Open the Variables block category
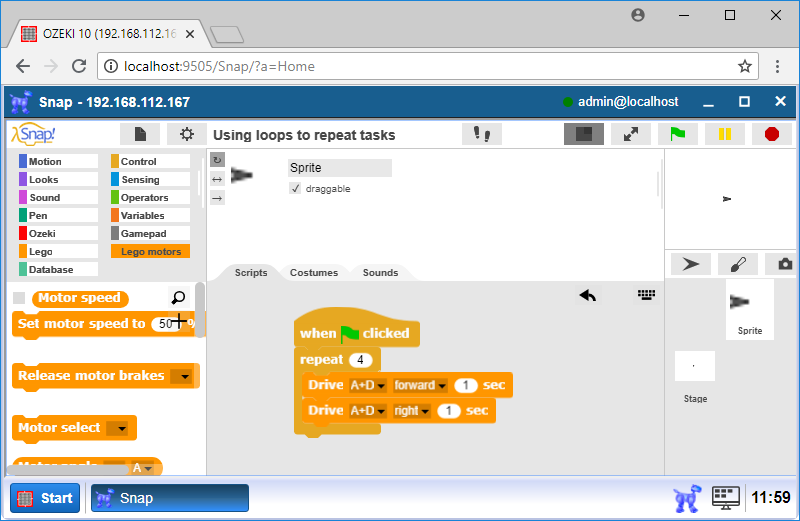This screenshot has width=800, height=521. click(x=151, y=215)
